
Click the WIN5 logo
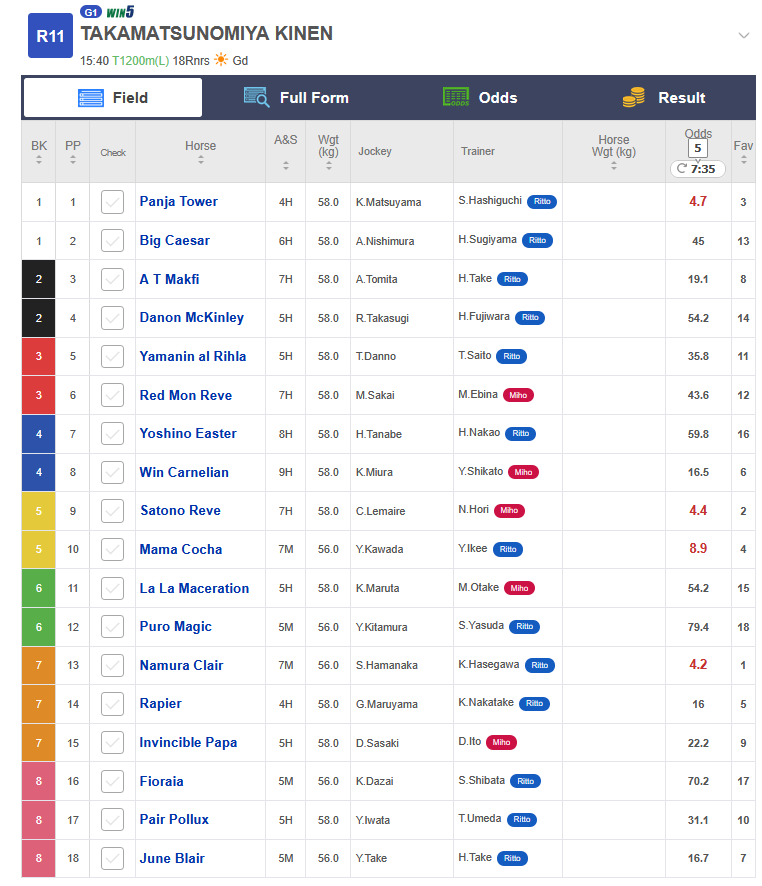(x=120, y=12)
